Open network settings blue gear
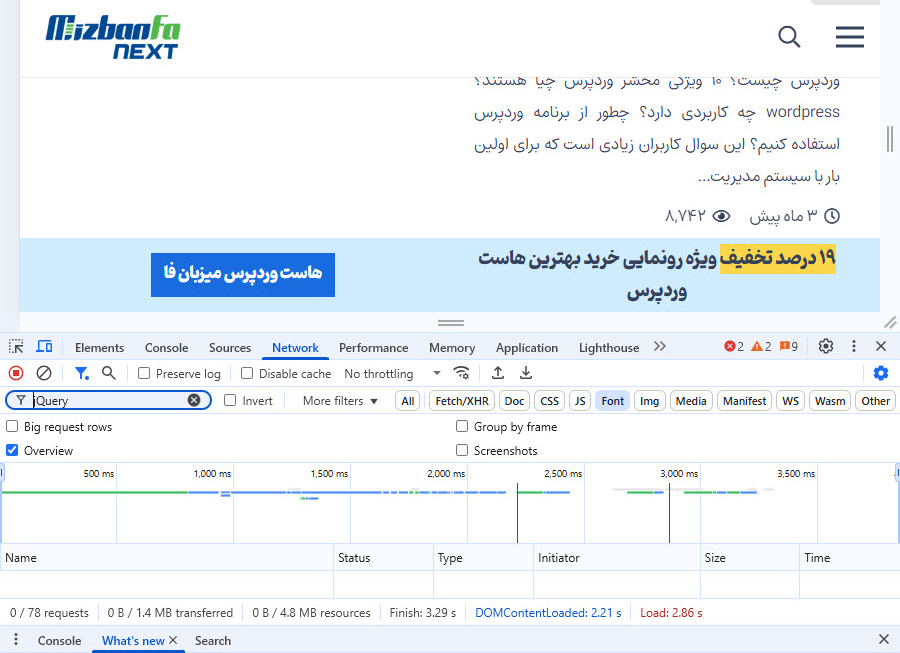Screen dimensions: 900x653 (881, 374)
